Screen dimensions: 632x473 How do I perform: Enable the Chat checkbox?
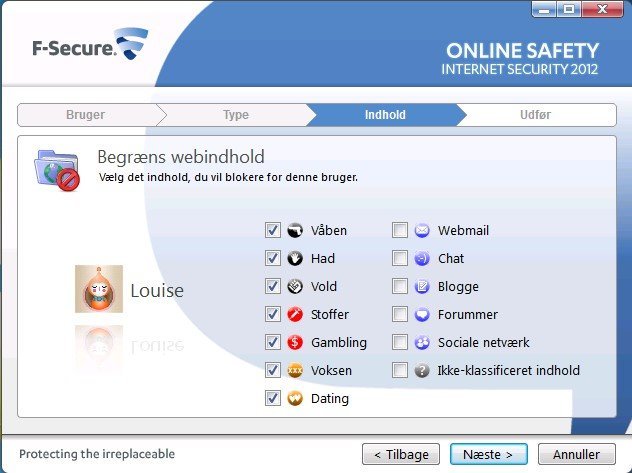400,258
